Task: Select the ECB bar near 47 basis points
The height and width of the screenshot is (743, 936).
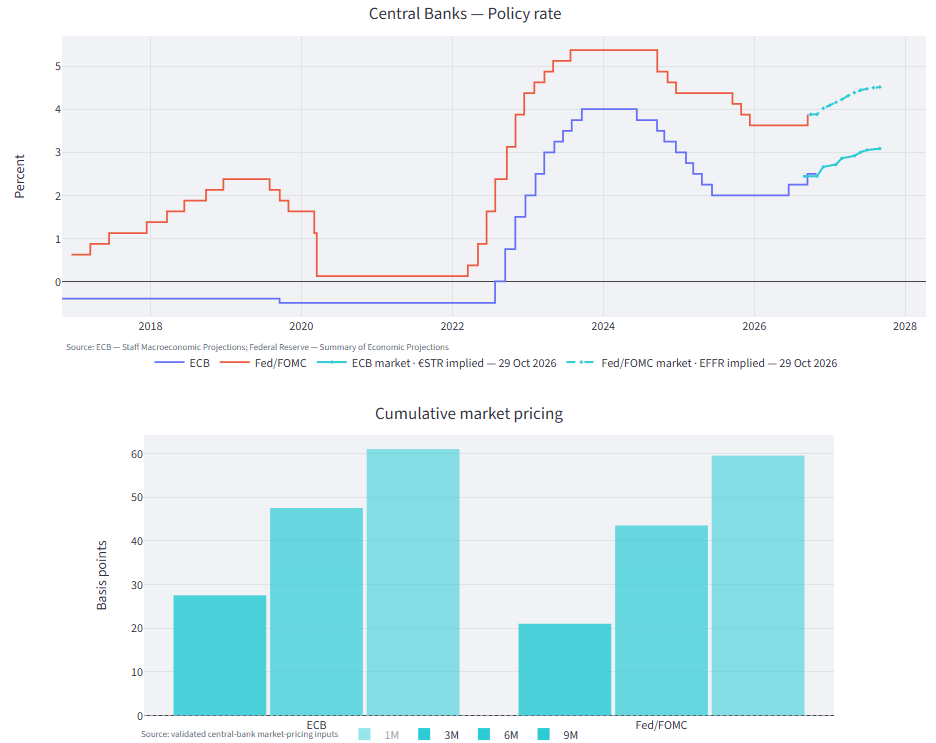Action: pyautogui.click(x=316, y=611)
